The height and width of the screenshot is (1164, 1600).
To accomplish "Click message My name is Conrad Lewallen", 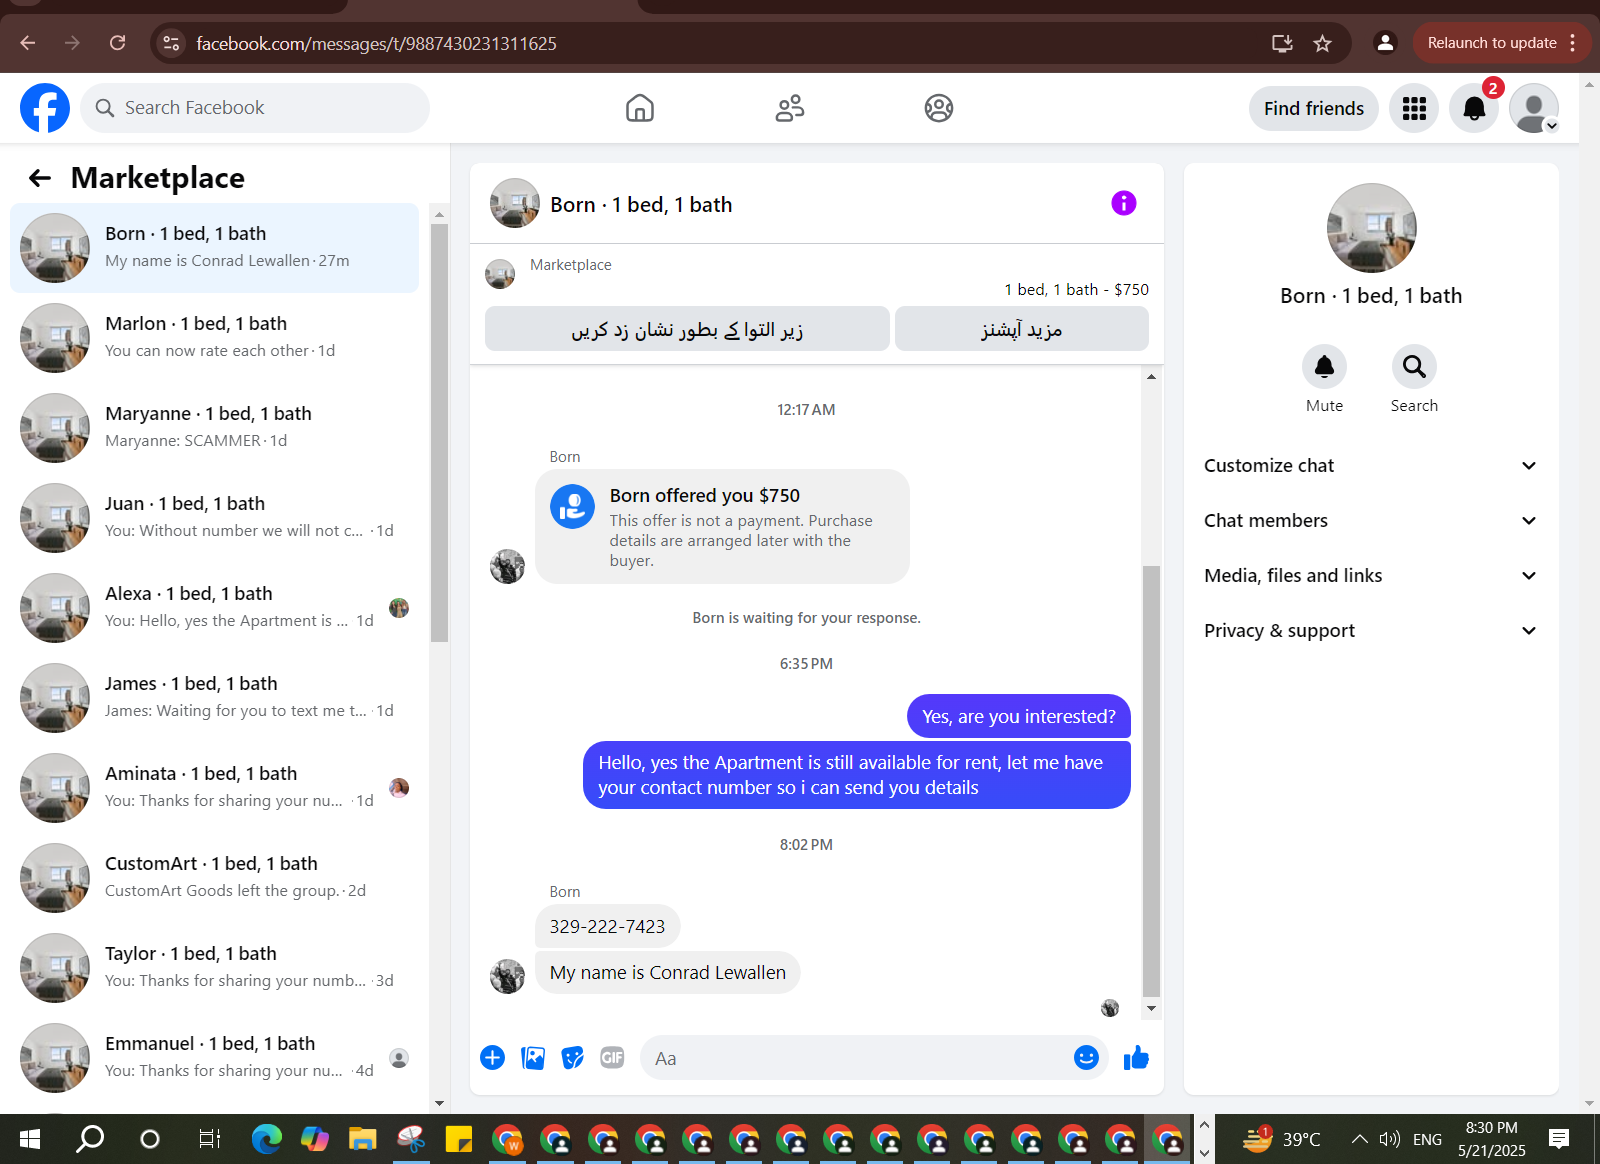I will [x=668, y=973].
